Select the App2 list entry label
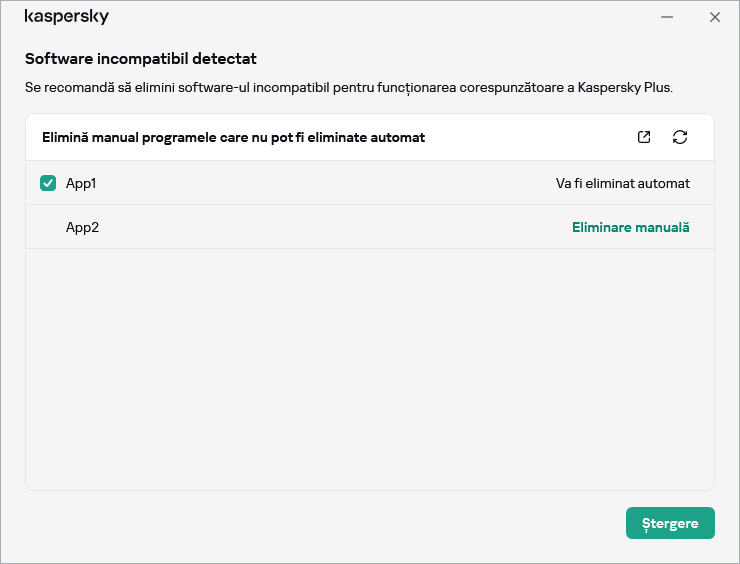 coord(82,227)
